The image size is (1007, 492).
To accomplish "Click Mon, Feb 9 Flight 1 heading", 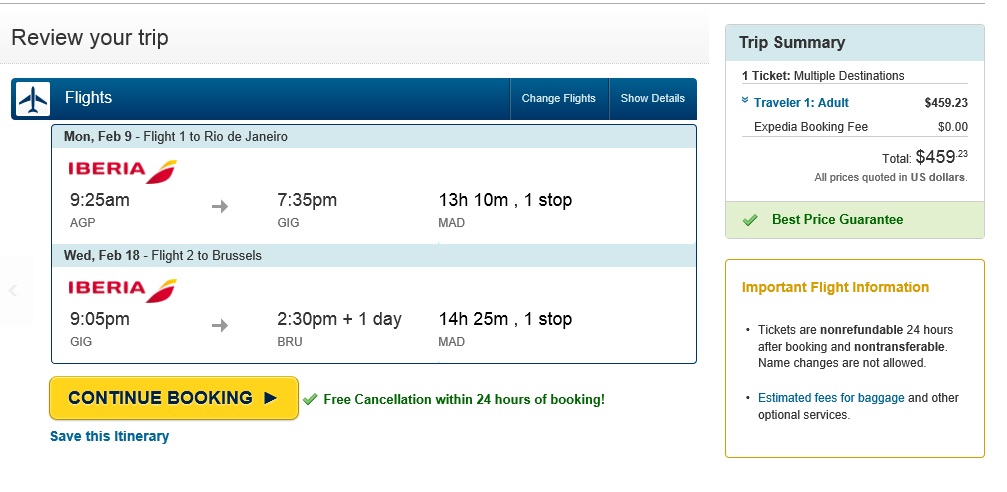I will (x=176, y=136).
